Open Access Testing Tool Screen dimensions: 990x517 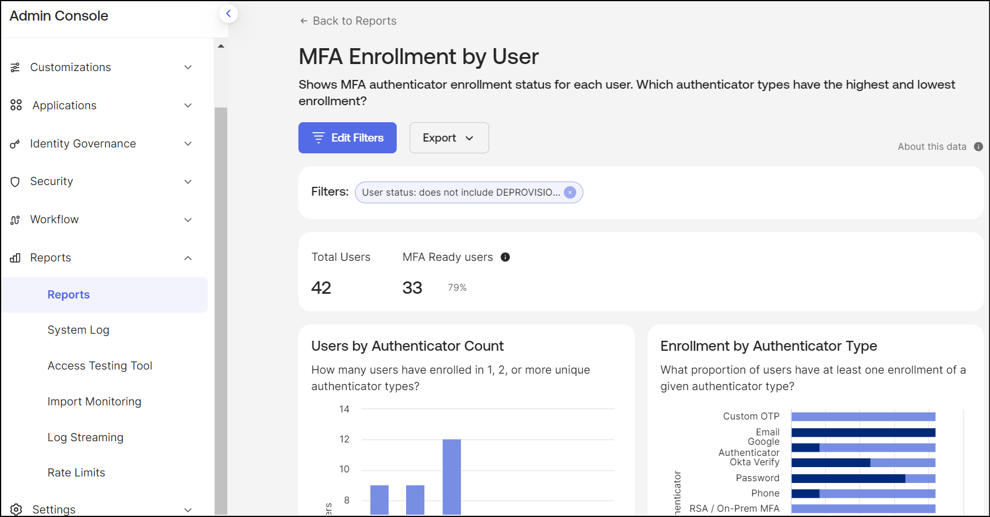tap(100, 365)
